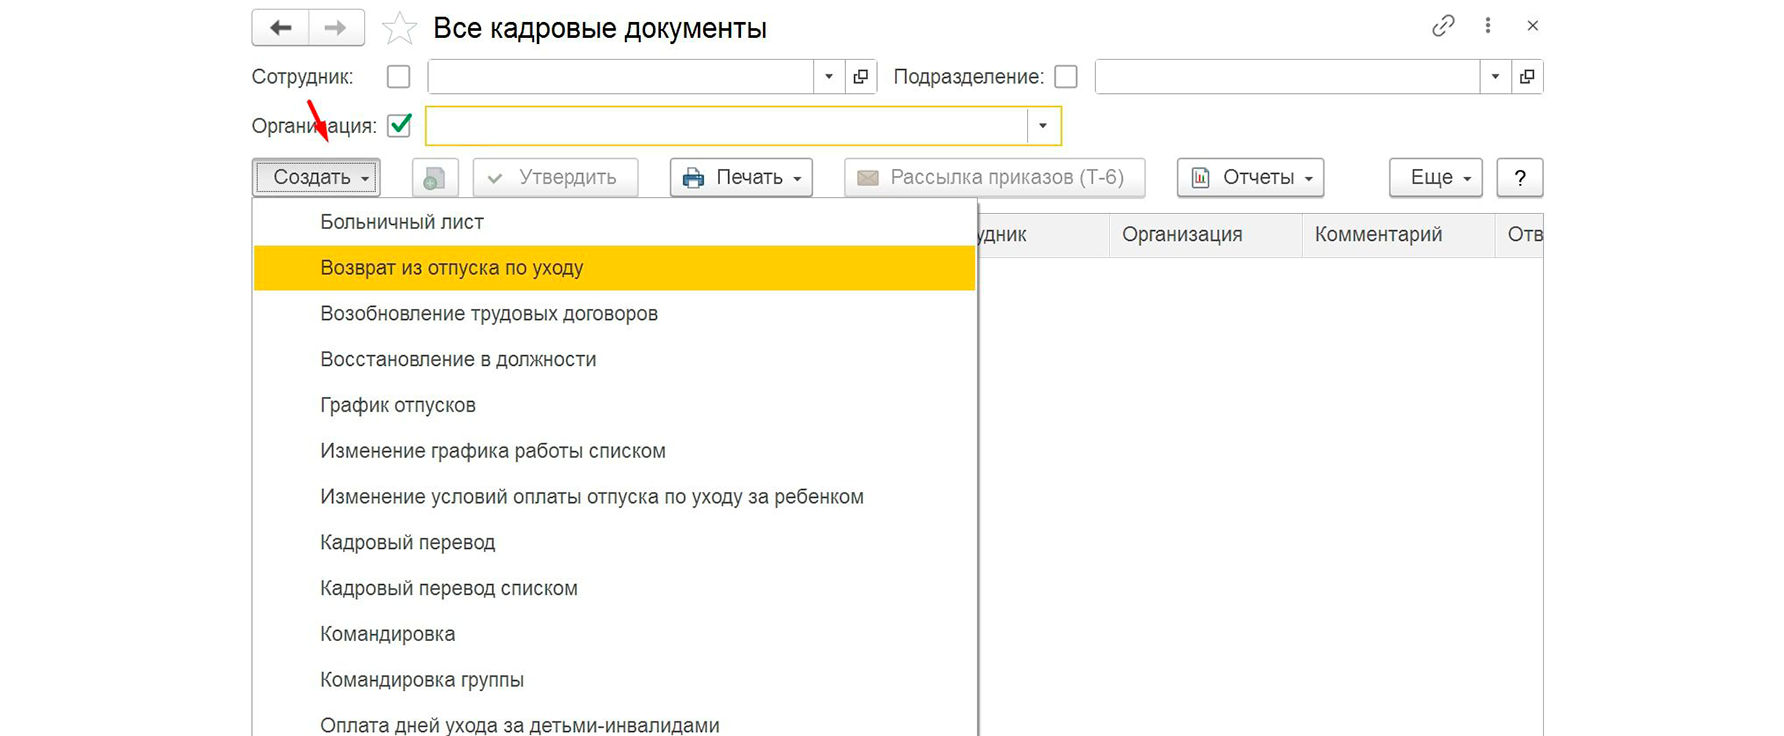Viewport: 1784px width, 736px height.
Task: Enable the Подразделение filter checkbox
Action: coord(1066,77)
